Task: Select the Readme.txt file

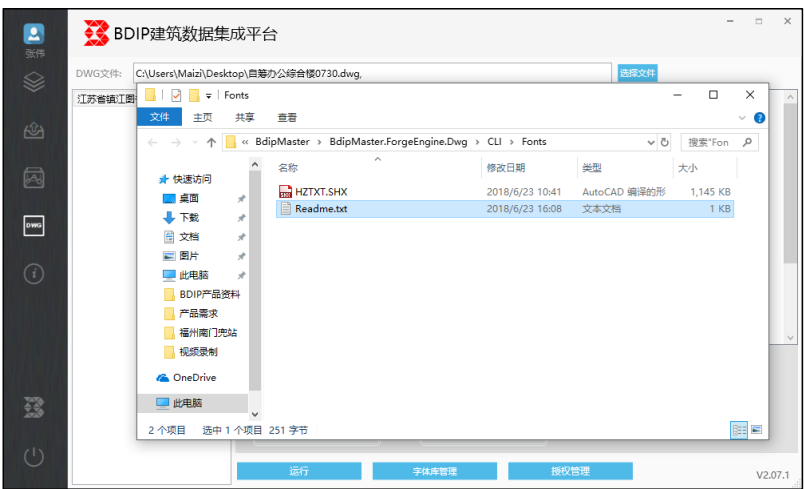Action: (x=505, y=209)
